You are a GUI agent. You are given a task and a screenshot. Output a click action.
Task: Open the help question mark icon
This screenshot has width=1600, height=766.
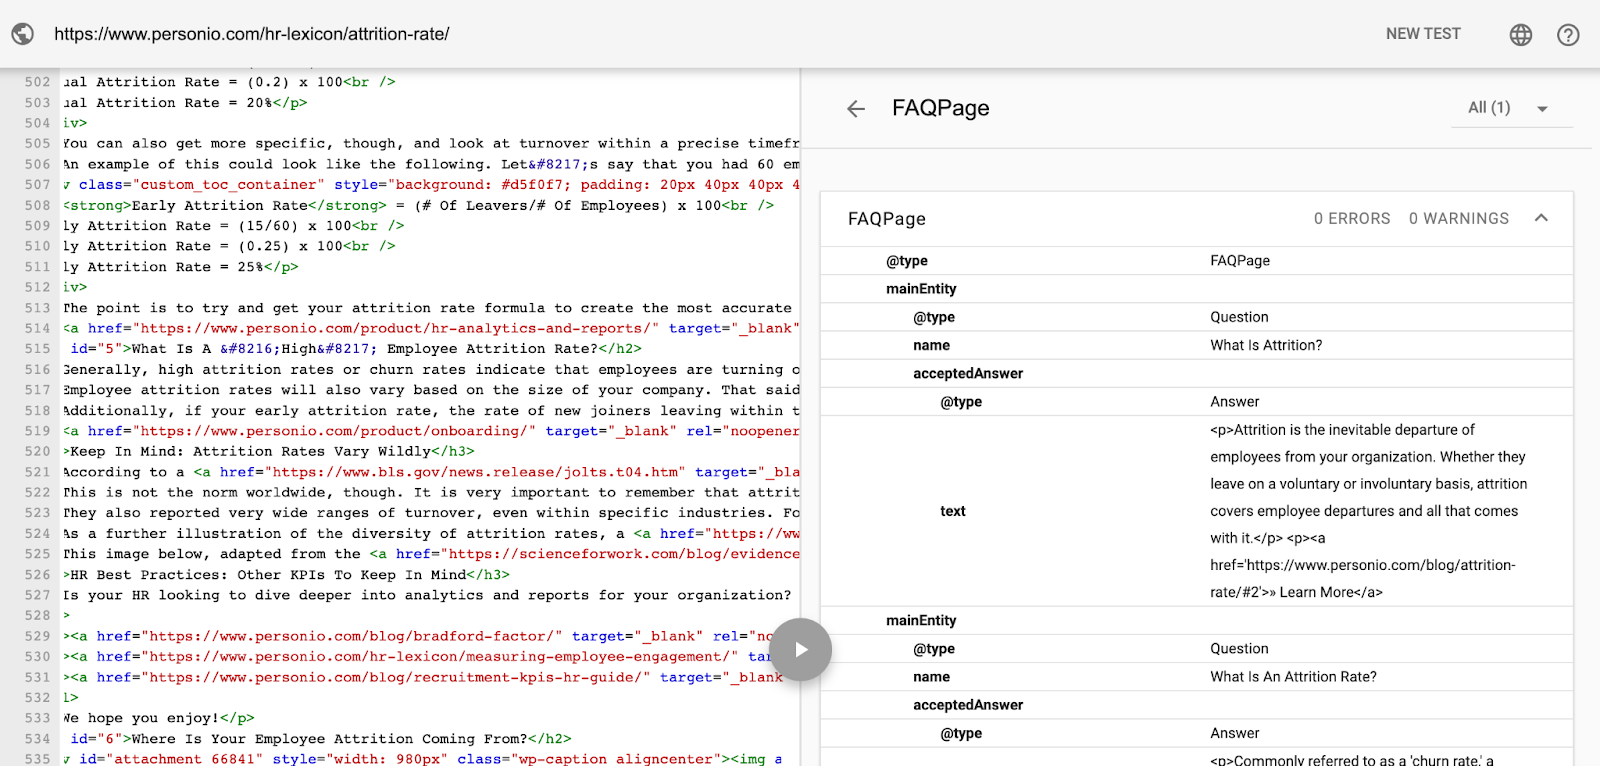[x=1568, y=35]
